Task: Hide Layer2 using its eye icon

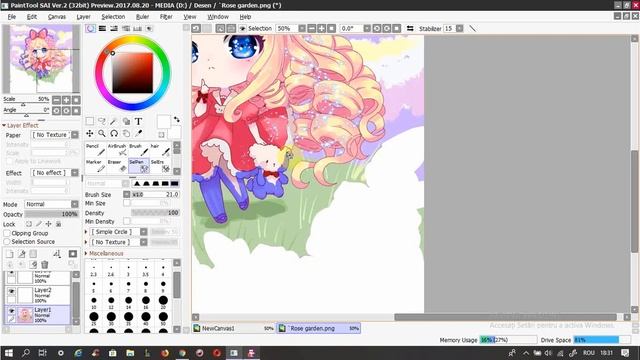Action: point(11,291)
